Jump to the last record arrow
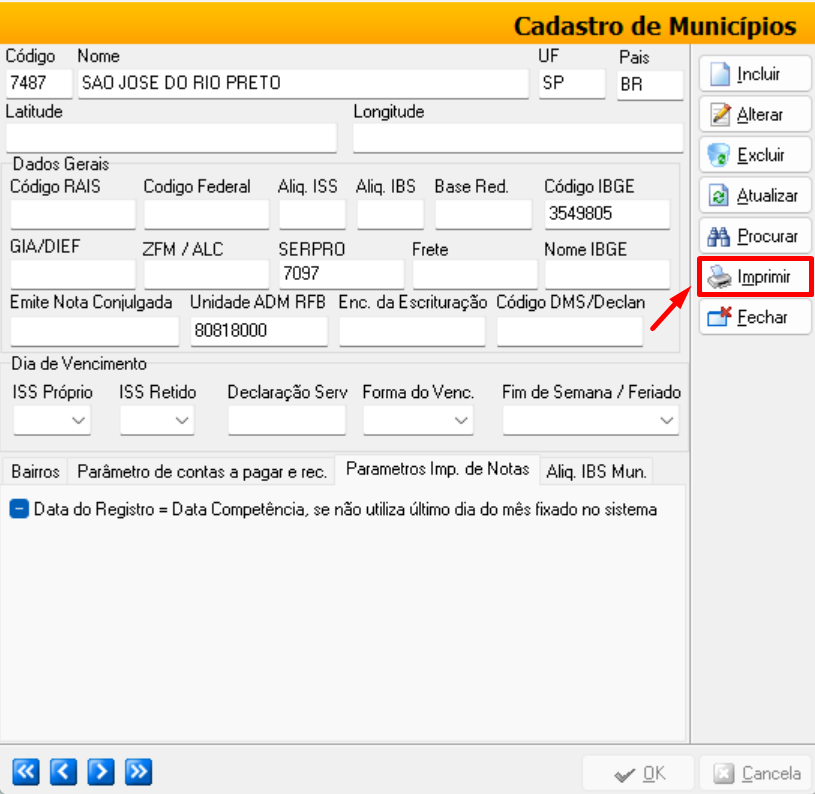 [x=138, y=771]
